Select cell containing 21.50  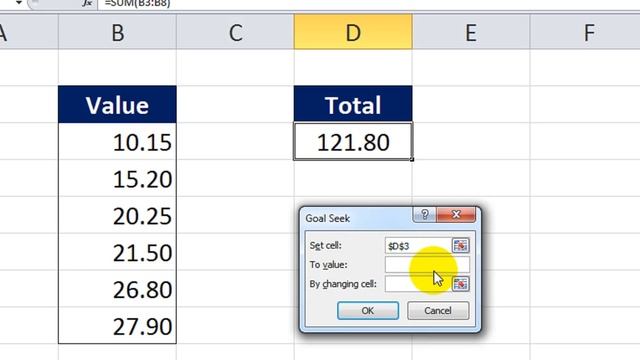(x=118, y=252)
